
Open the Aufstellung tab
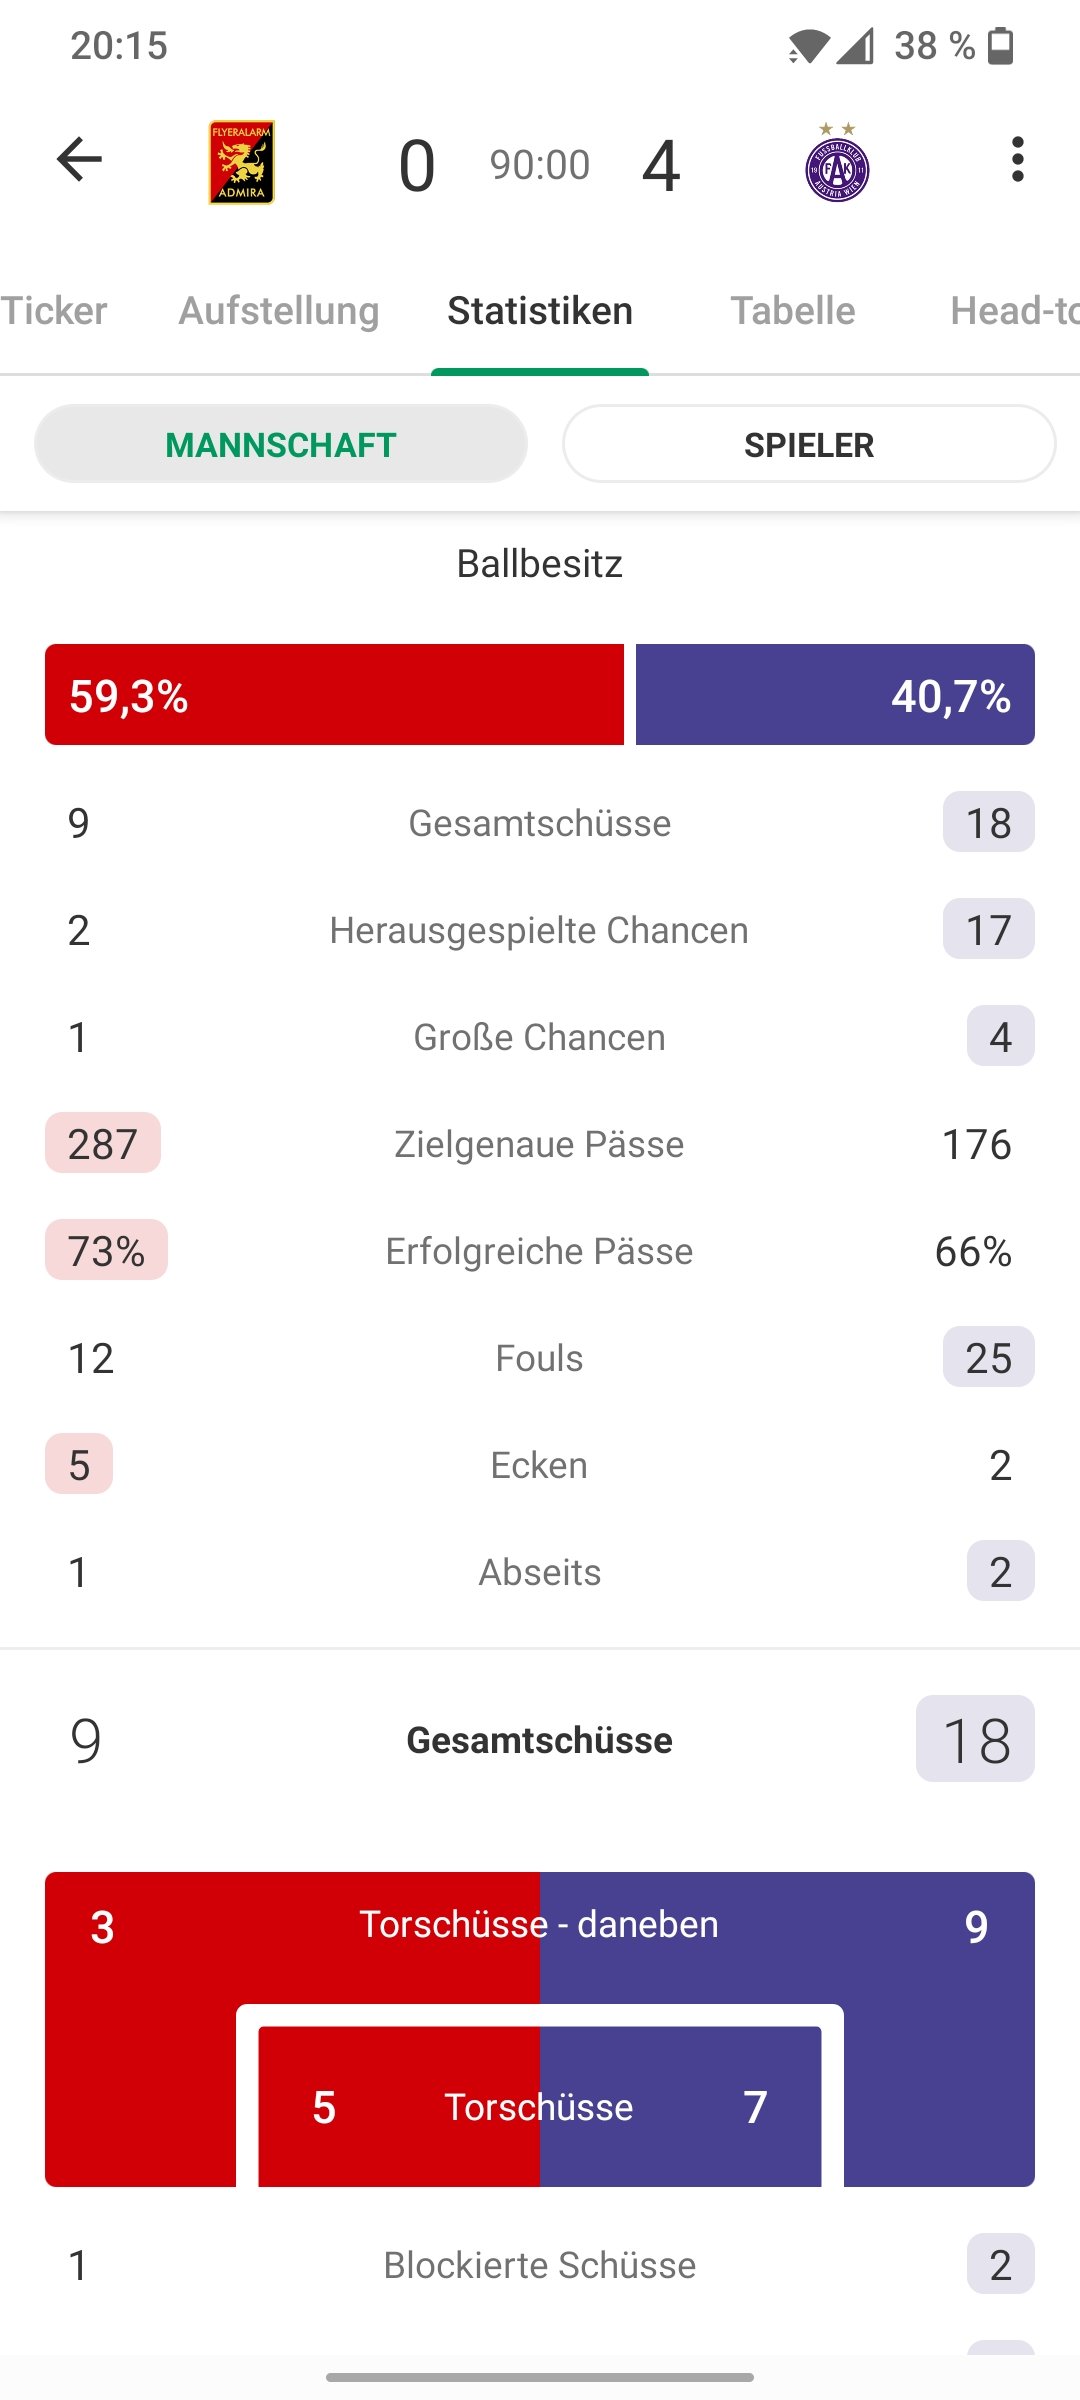[x=279, y=311]
